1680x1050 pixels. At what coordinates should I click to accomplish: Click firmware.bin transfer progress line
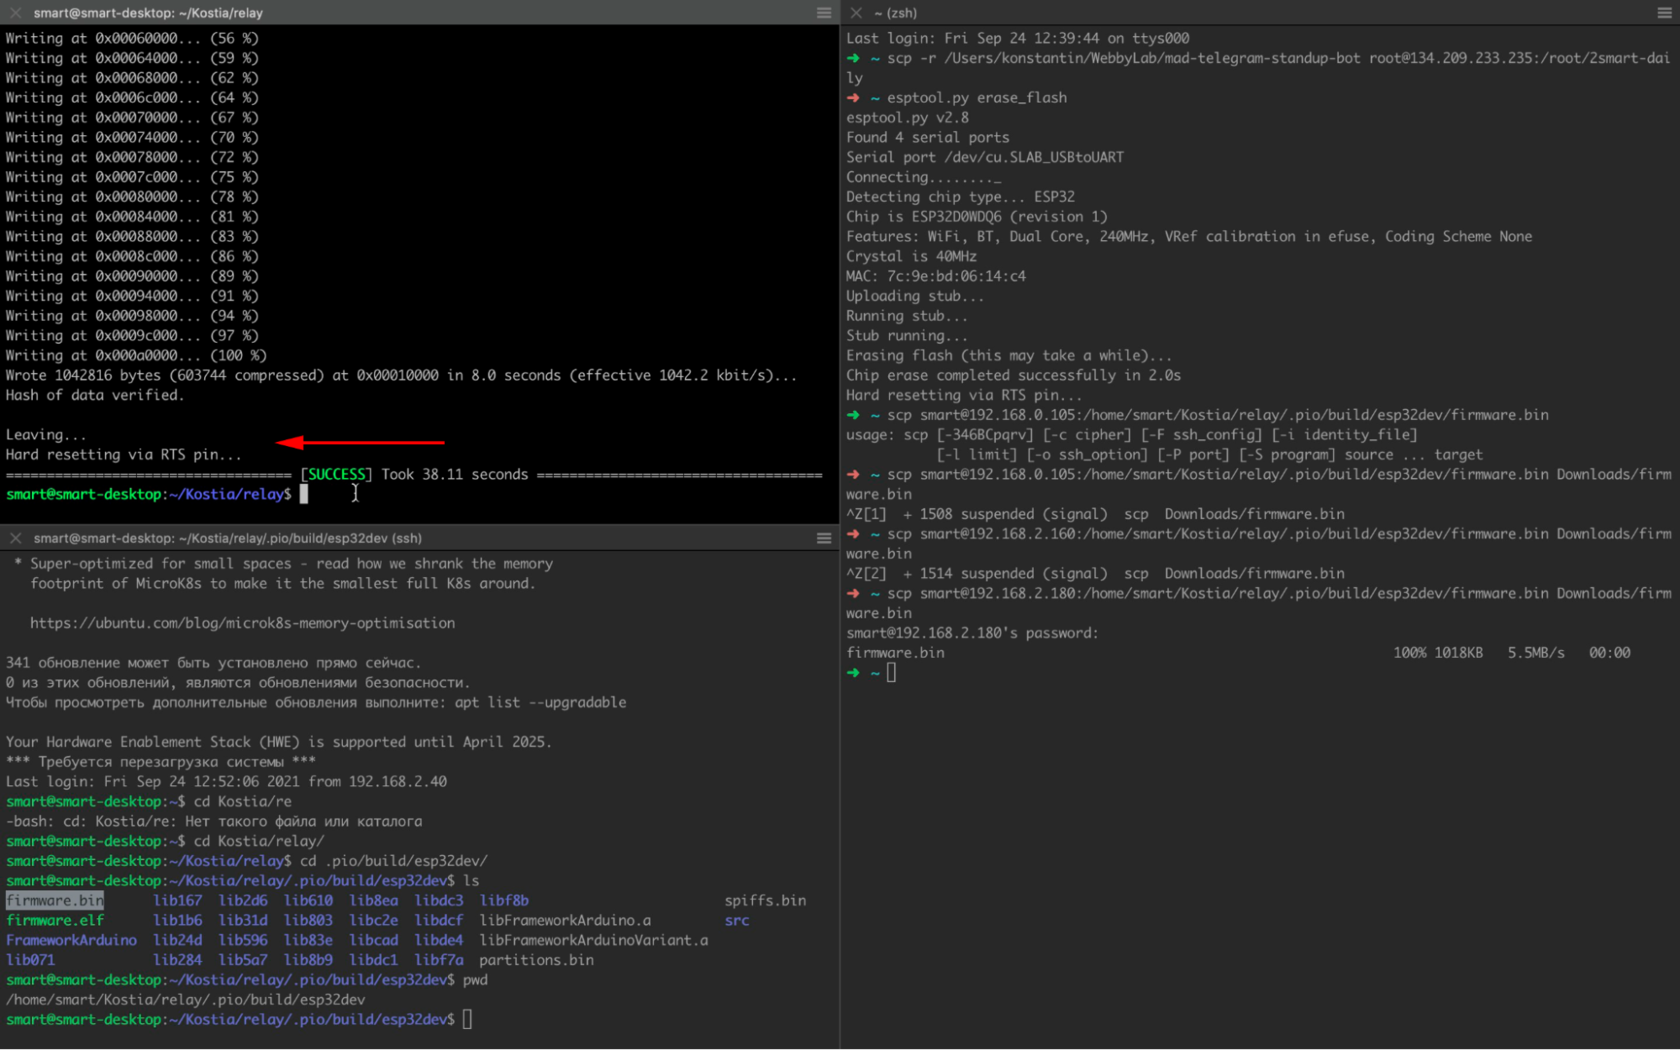[x=1238, y=653]
